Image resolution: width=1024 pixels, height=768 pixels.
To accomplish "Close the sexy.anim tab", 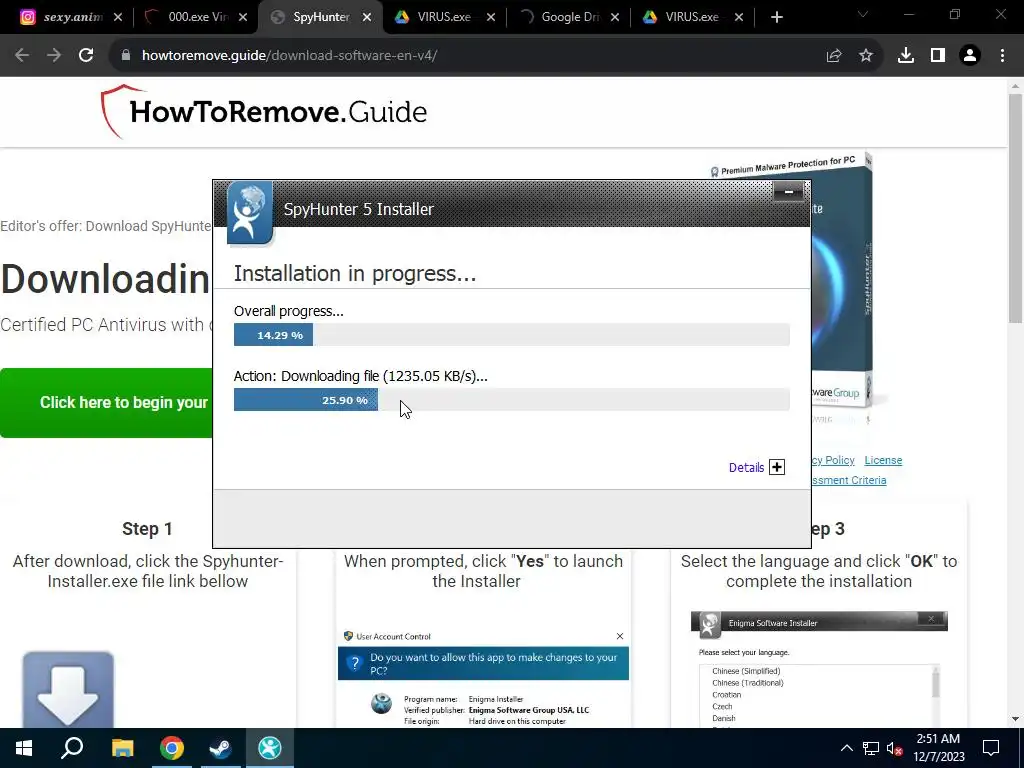I will point(118,18).
